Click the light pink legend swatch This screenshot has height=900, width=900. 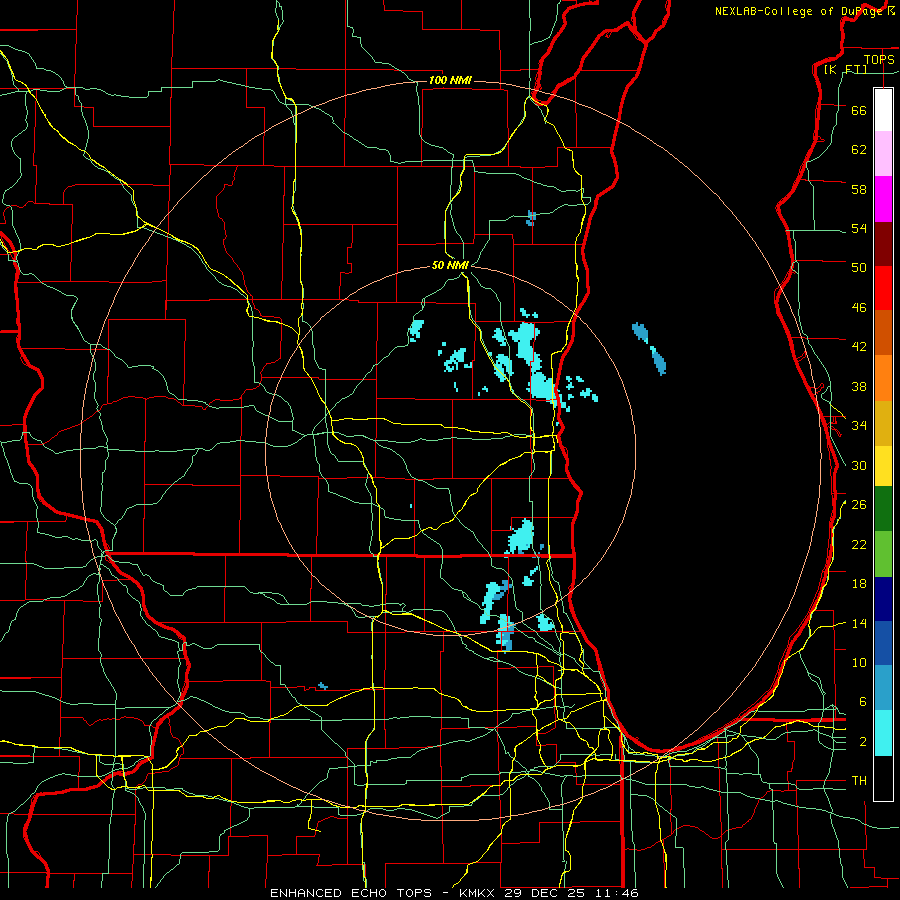point(883,154)
